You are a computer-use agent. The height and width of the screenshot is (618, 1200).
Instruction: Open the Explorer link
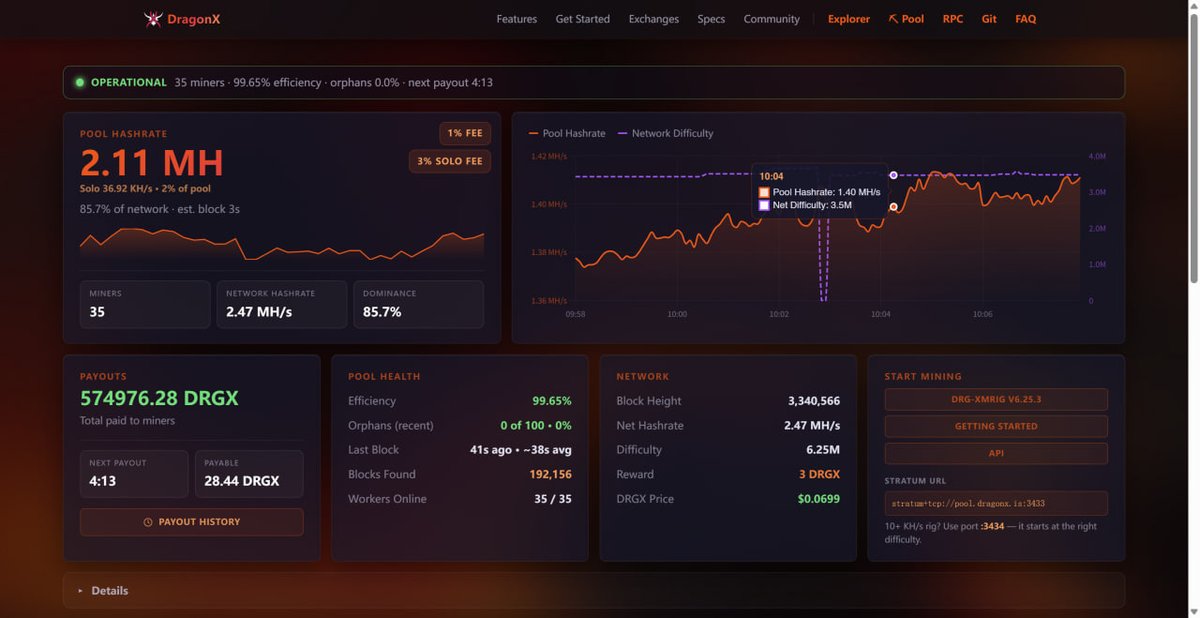click(849, 19)
